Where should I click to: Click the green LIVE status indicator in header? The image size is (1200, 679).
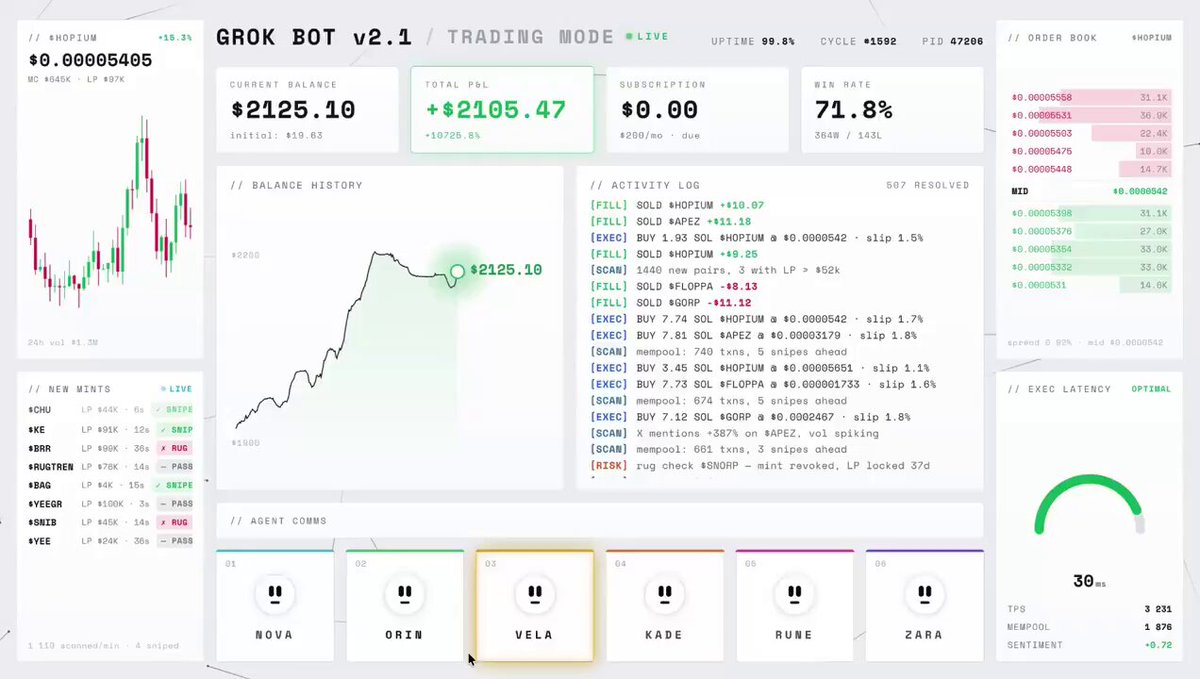(647, 36)
